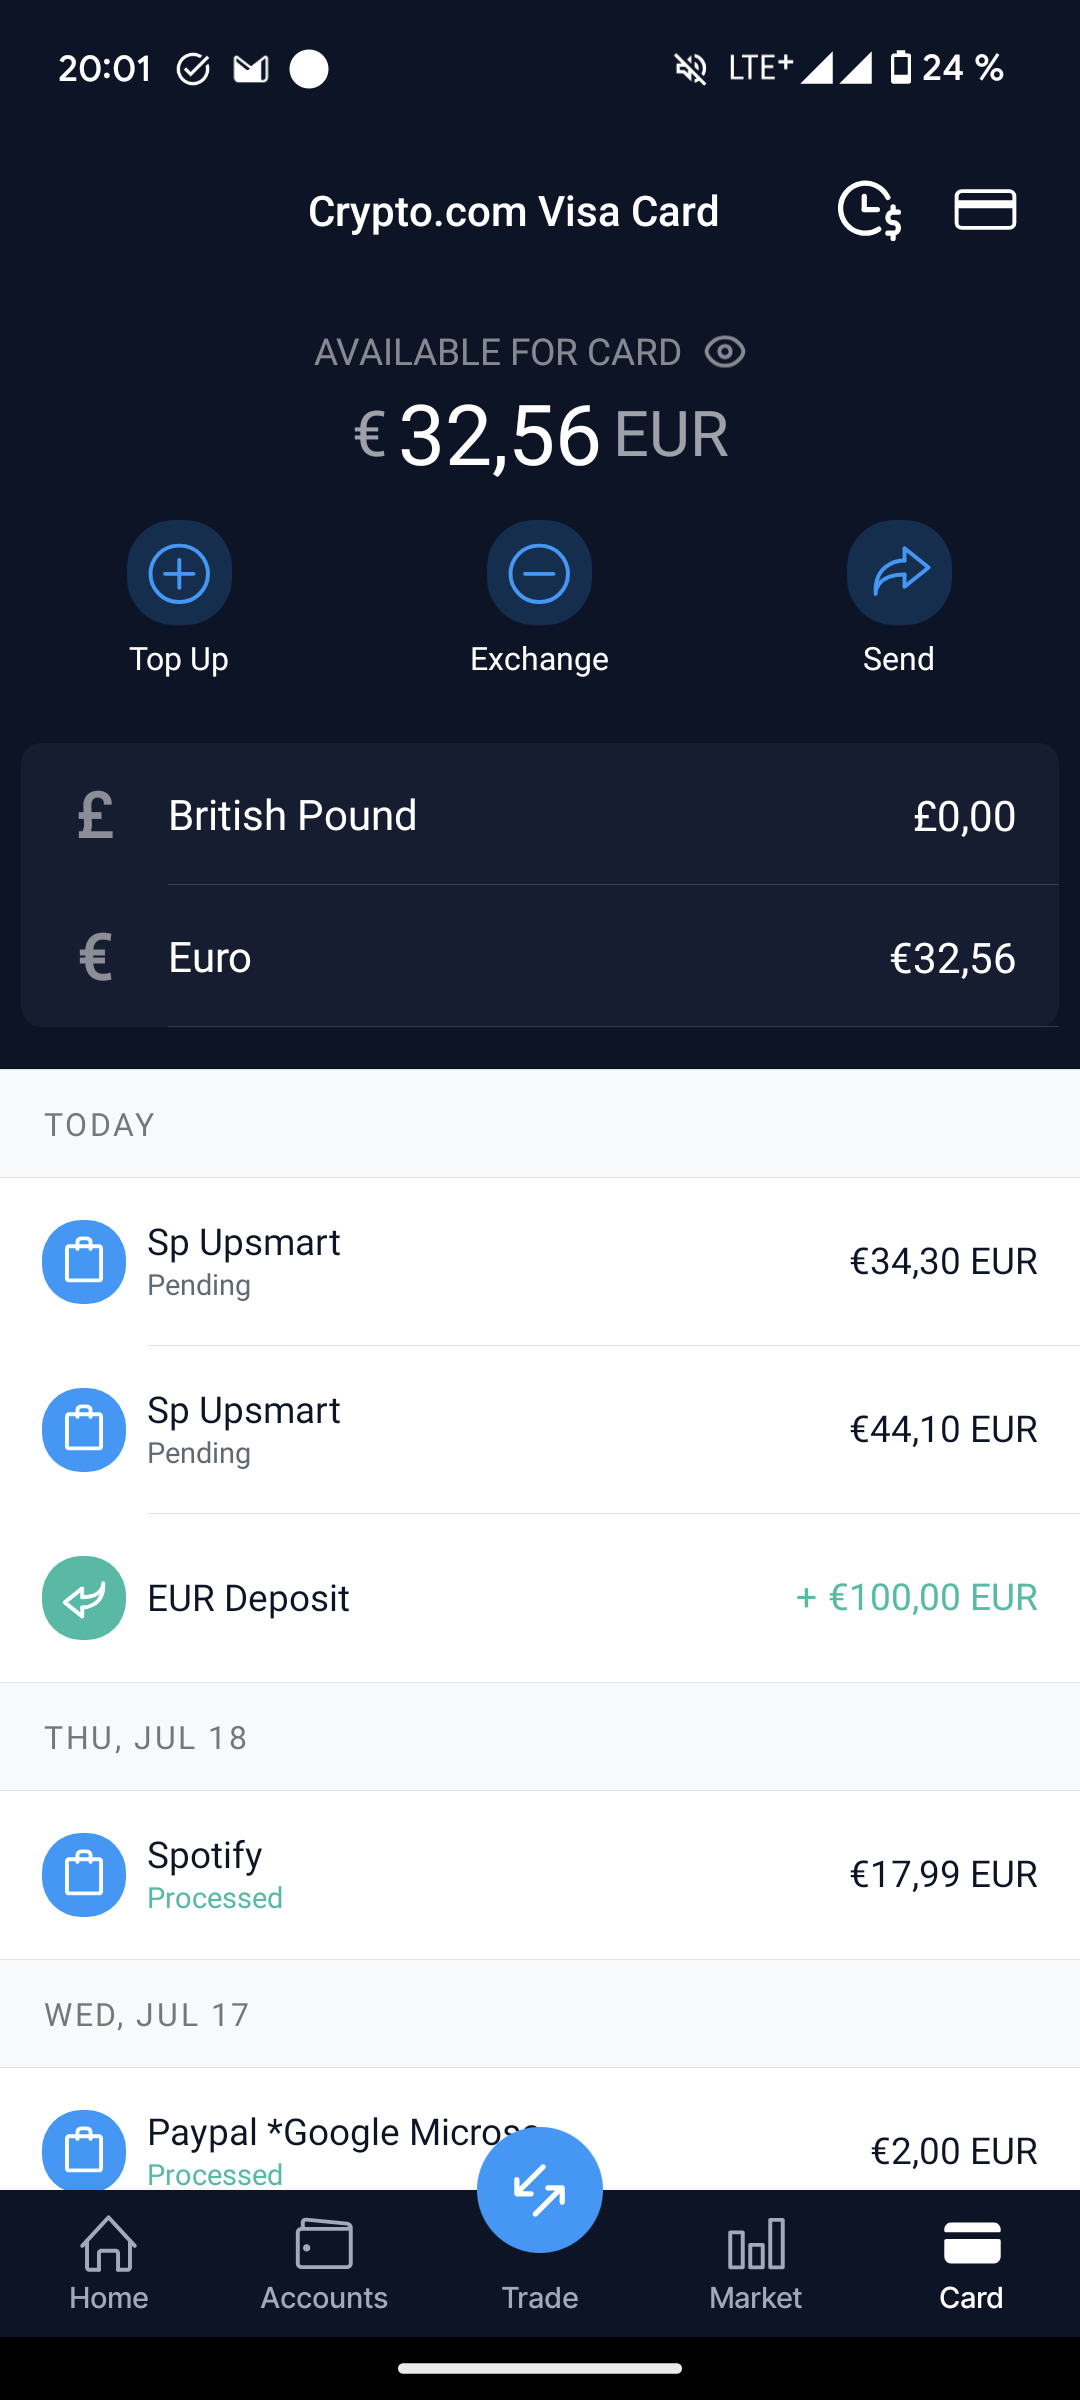This screenshot has height=2400, width=1080.
Task: Tap the green EUR Deposit icon
Action: point(84,1598)
